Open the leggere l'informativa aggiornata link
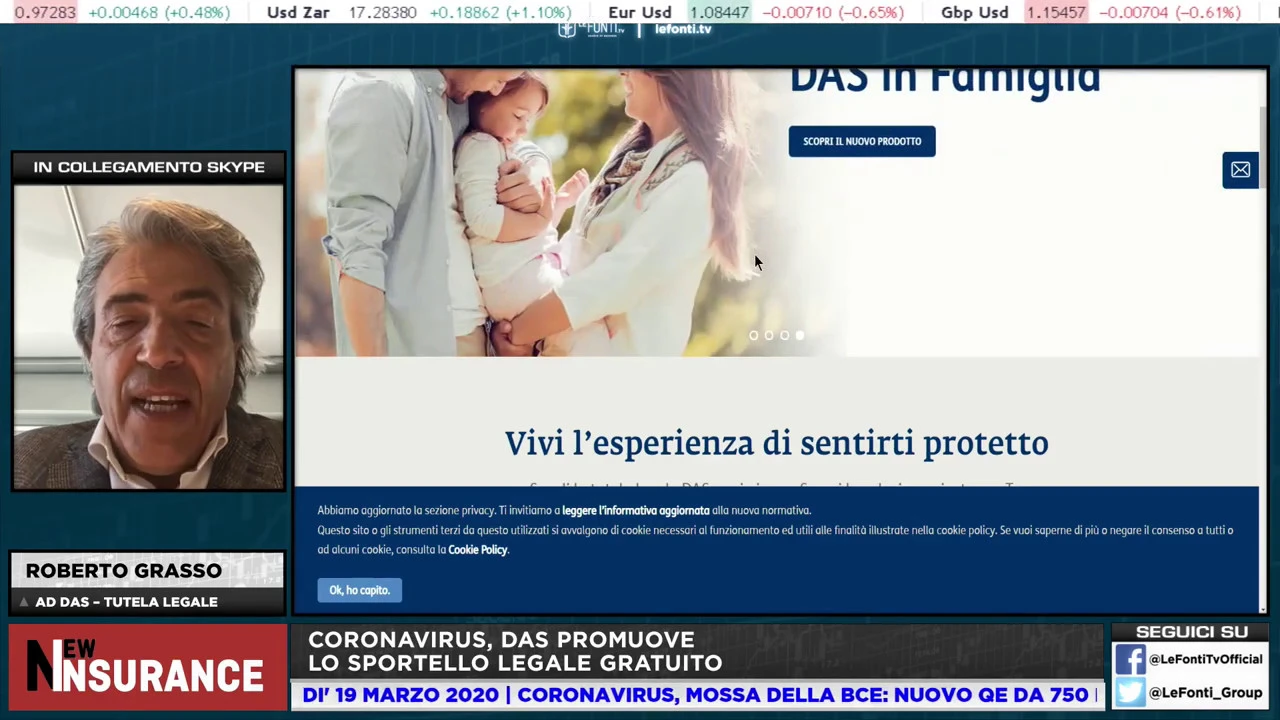The height and width of the screenshot is (720, 1280). [x=636, y=510]
